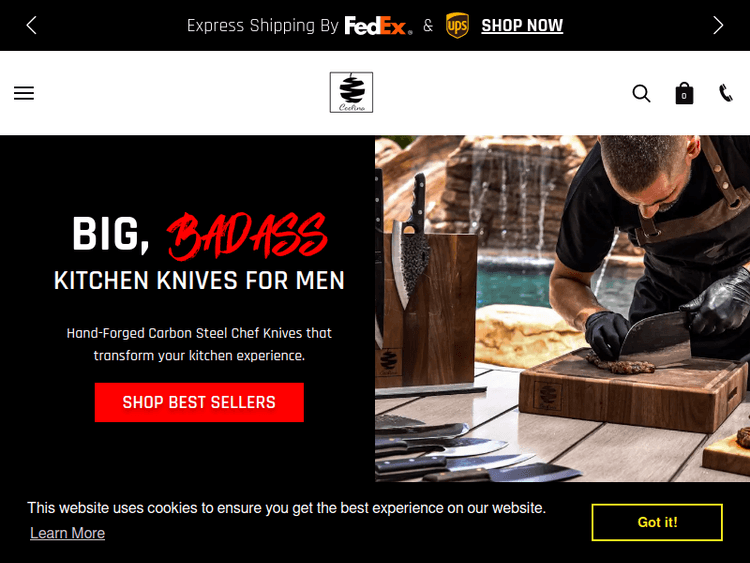The height and width of the screenshot is (563, 750).
Task: Click the search magnifier icon
Action: pyautogui.click(x=641, y=93)
